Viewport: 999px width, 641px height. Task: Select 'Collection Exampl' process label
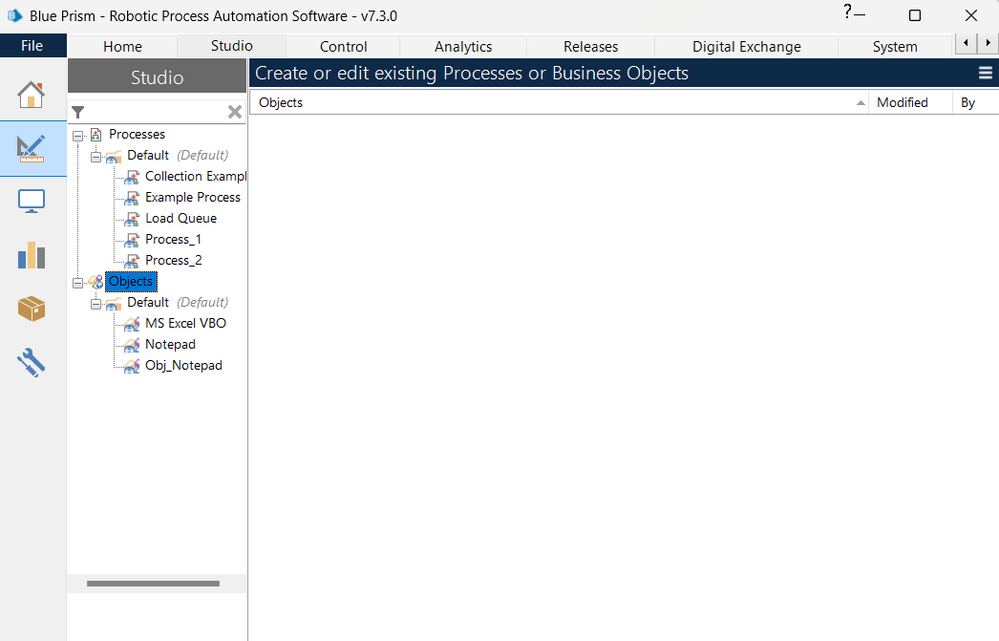coord(196,176)
